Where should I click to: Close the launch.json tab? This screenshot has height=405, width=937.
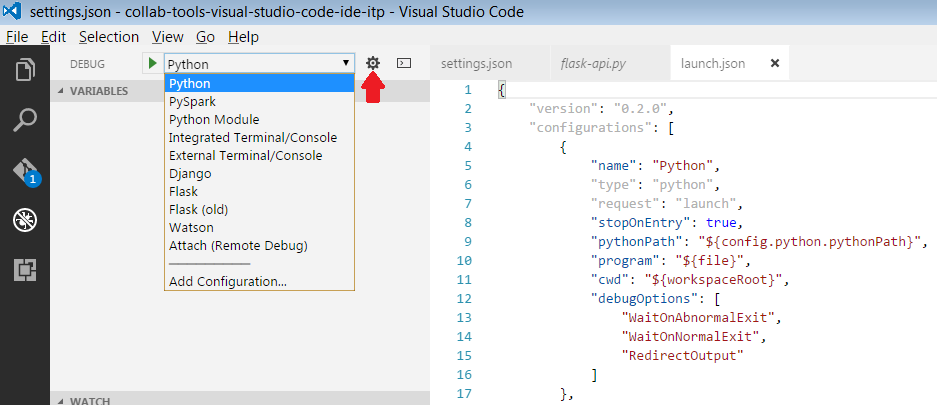775,63
